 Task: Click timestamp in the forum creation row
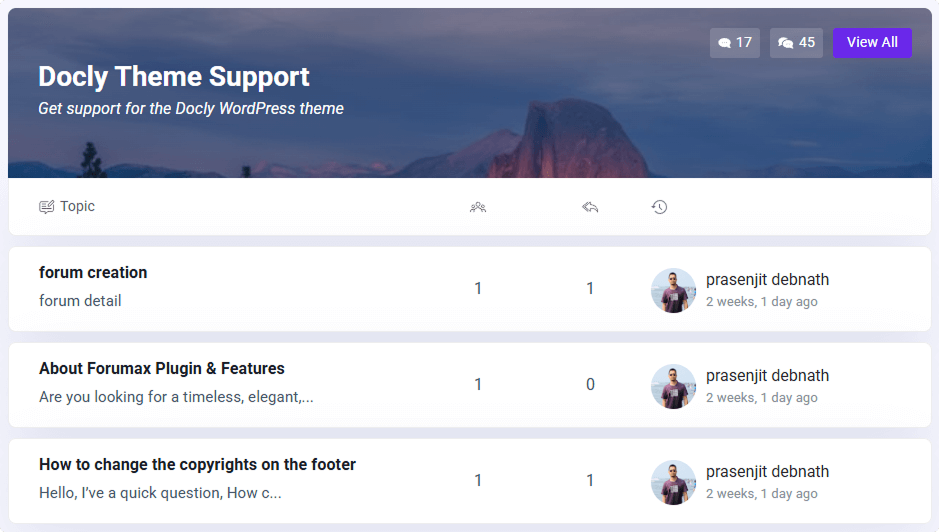pos(761,302)
